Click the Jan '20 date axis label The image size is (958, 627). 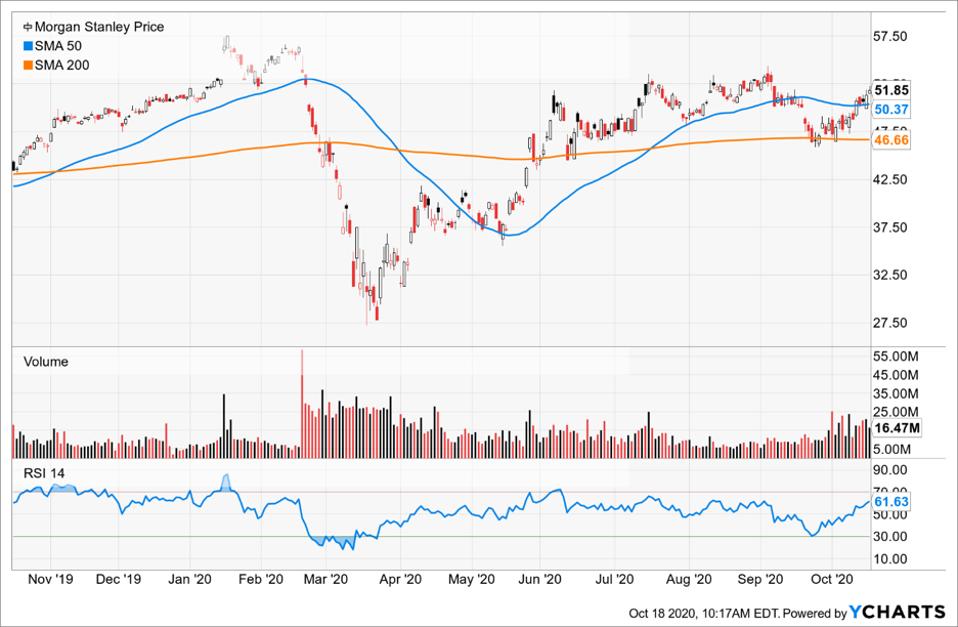pos(189,579)
